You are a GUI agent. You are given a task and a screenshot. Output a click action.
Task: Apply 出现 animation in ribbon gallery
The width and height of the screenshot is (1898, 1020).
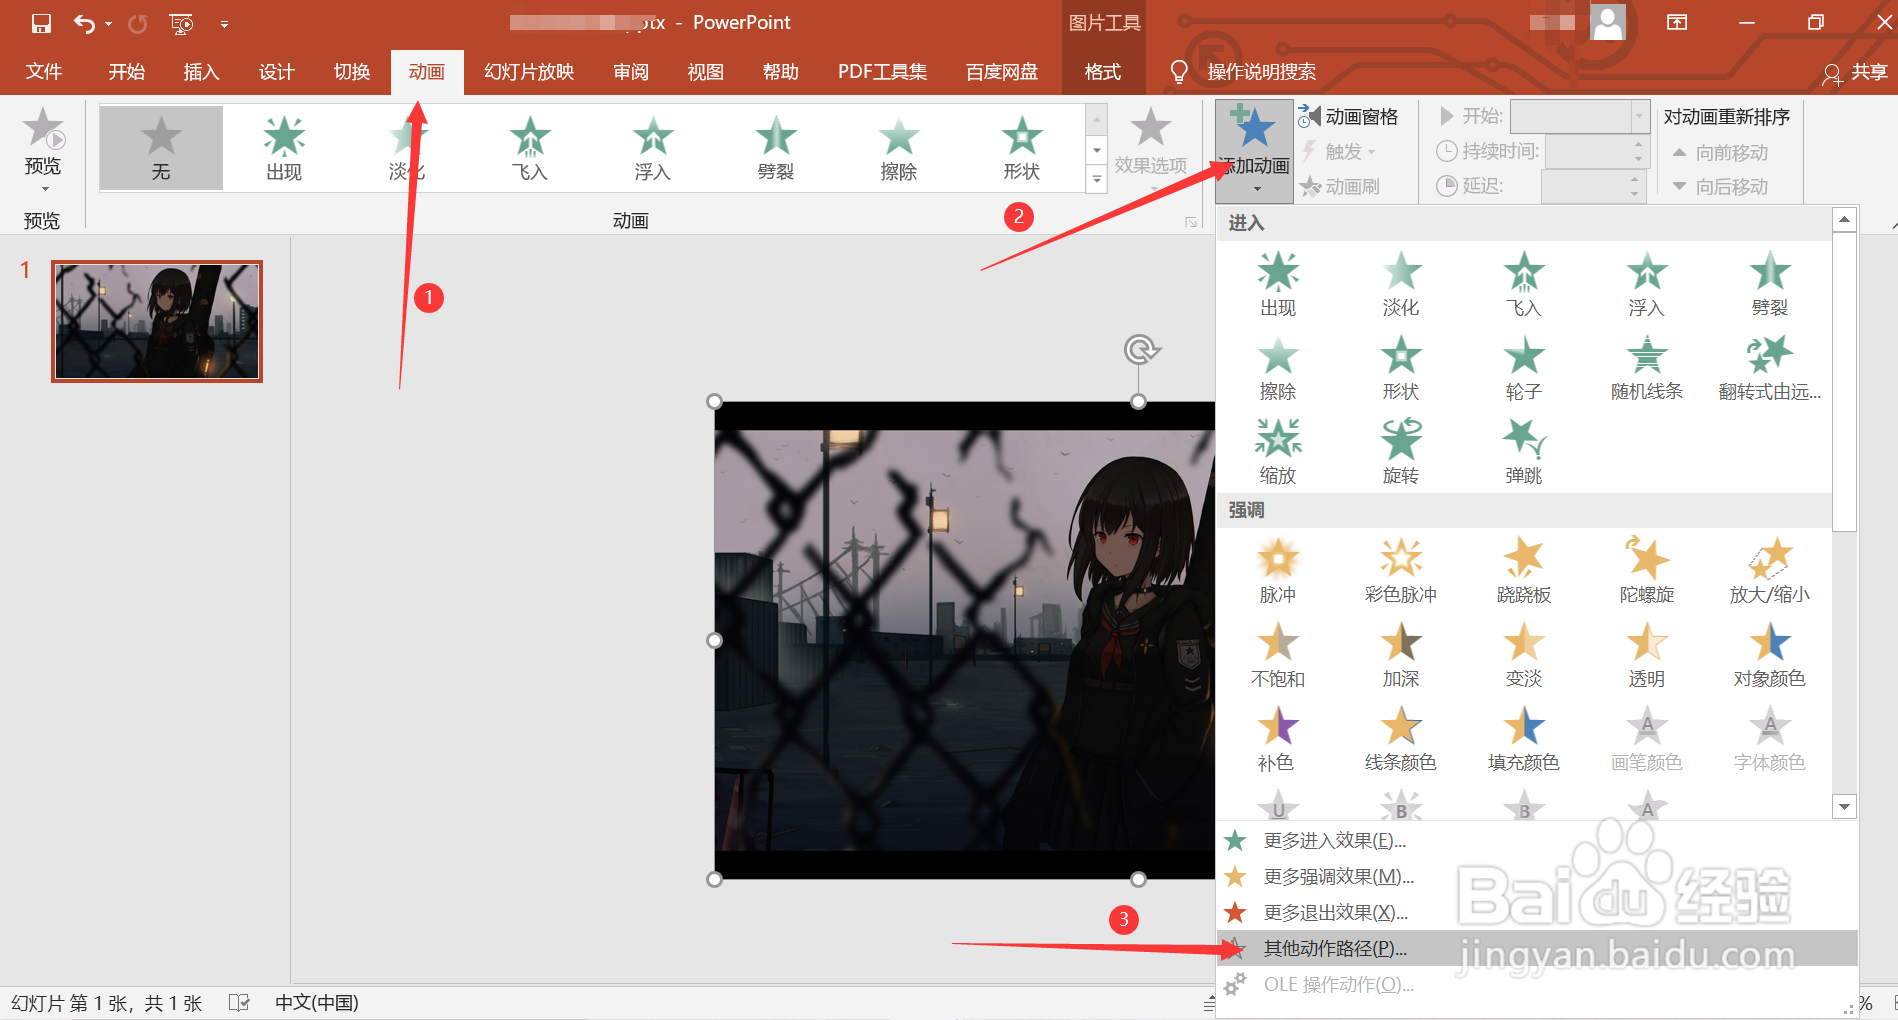coord(284,148)
